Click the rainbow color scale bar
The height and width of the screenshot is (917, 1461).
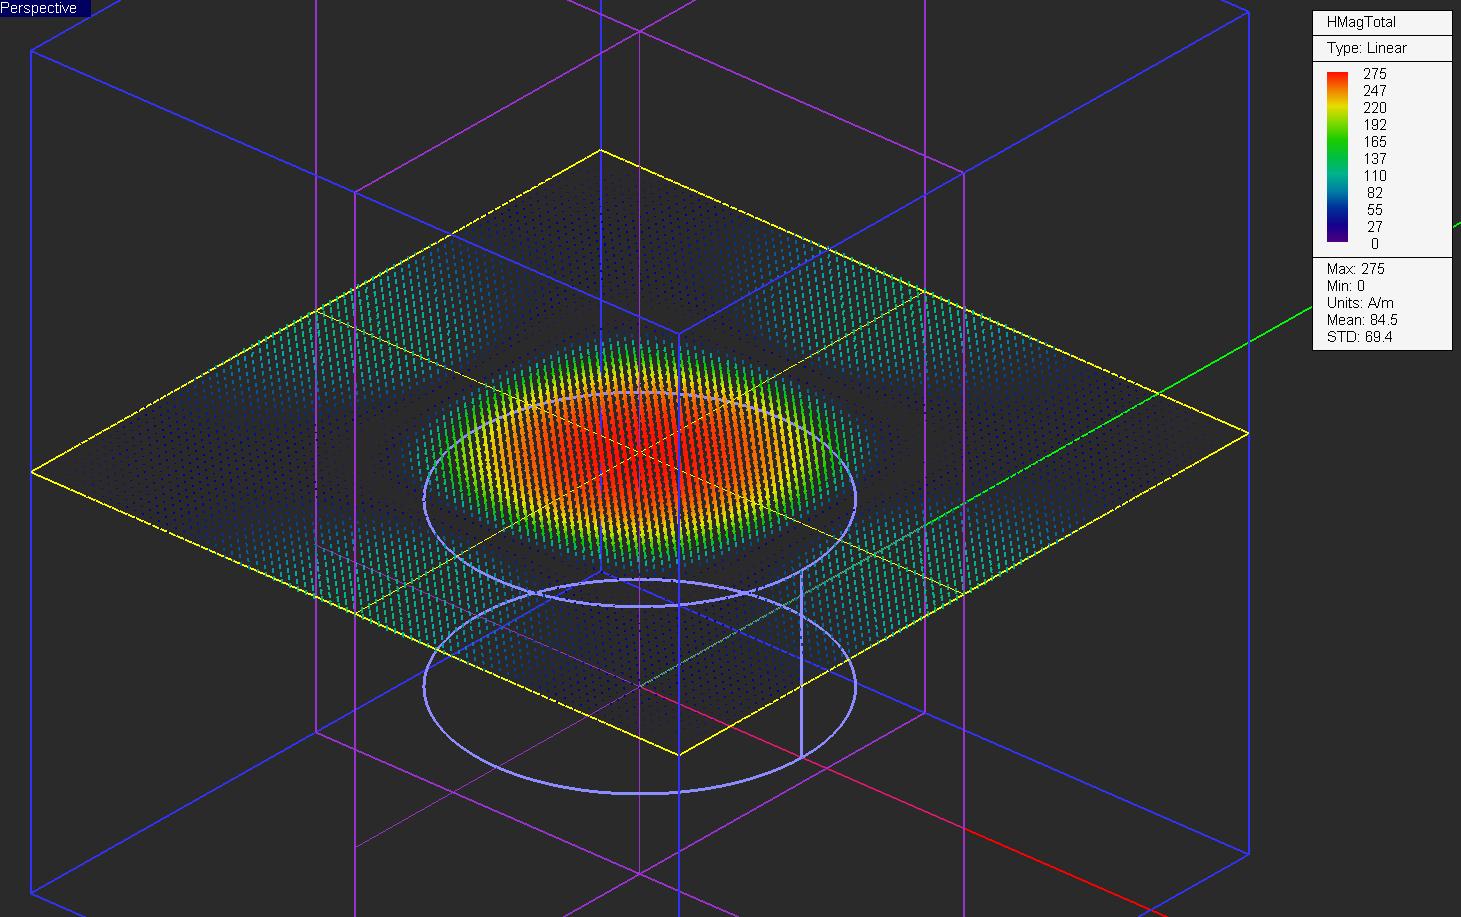[x=1337, y=157]
